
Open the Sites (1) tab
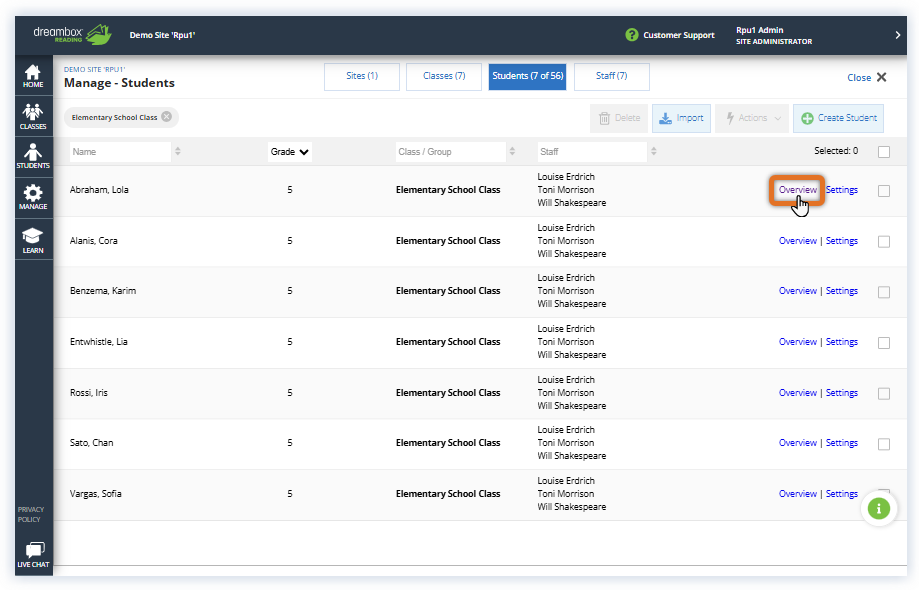[x=361, y=76]
